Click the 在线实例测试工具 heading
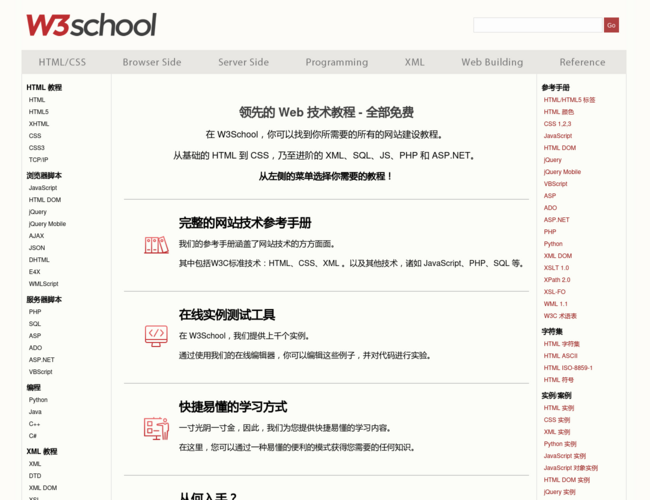This screenshot has height=500, width=650. point(227,315)
